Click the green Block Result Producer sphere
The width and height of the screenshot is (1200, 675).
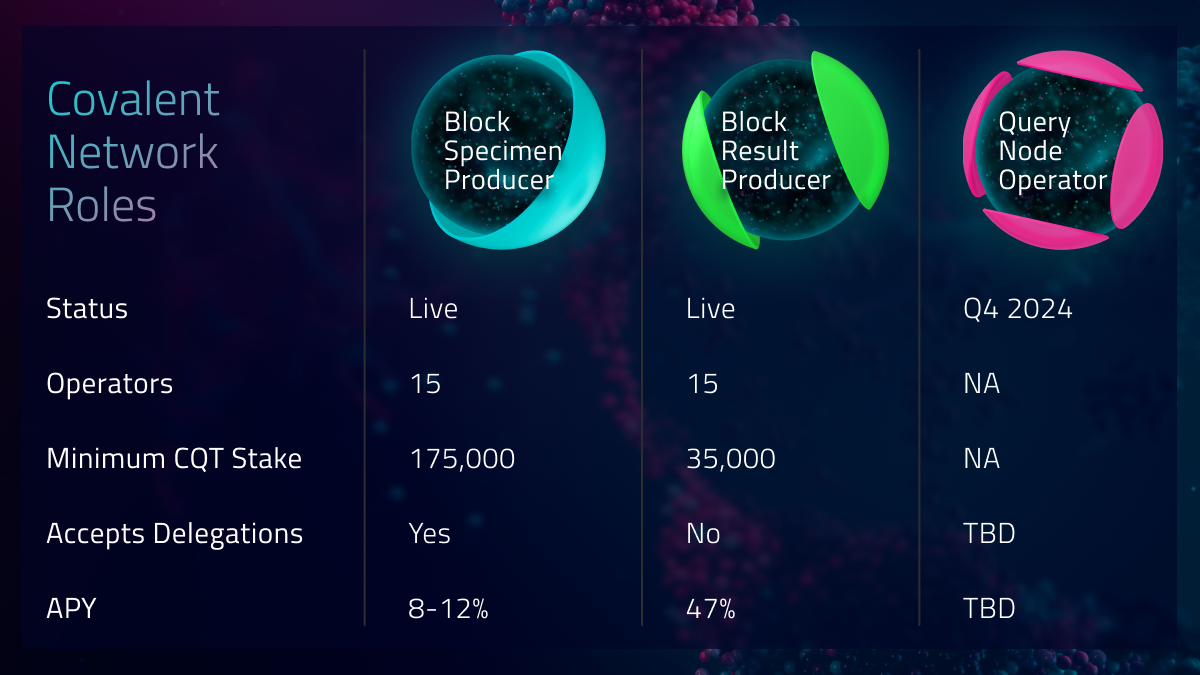(x=785, y=150)
